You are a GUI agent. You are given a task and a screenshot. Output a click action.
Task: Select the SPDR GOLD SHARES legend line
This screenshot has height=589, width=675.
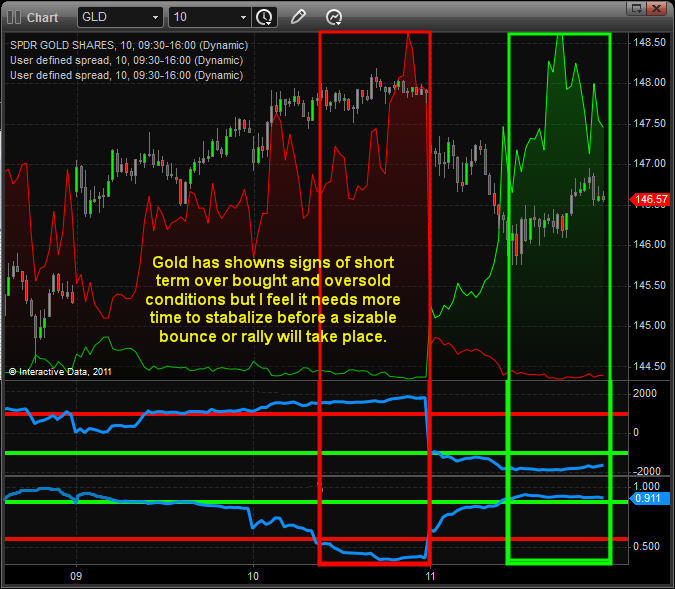tap(128, 45)
